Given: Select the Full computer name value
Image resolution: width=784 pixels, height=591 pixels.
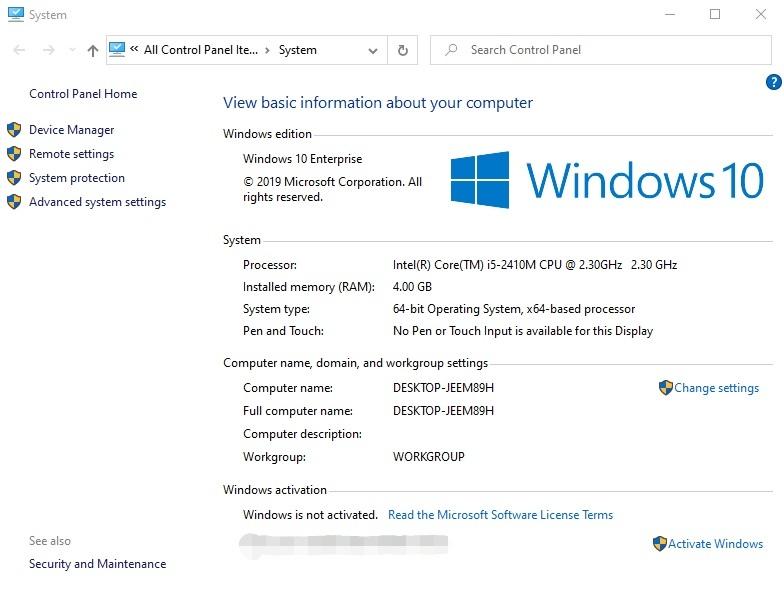Looking at the screenshot, I should click(444, 411).
